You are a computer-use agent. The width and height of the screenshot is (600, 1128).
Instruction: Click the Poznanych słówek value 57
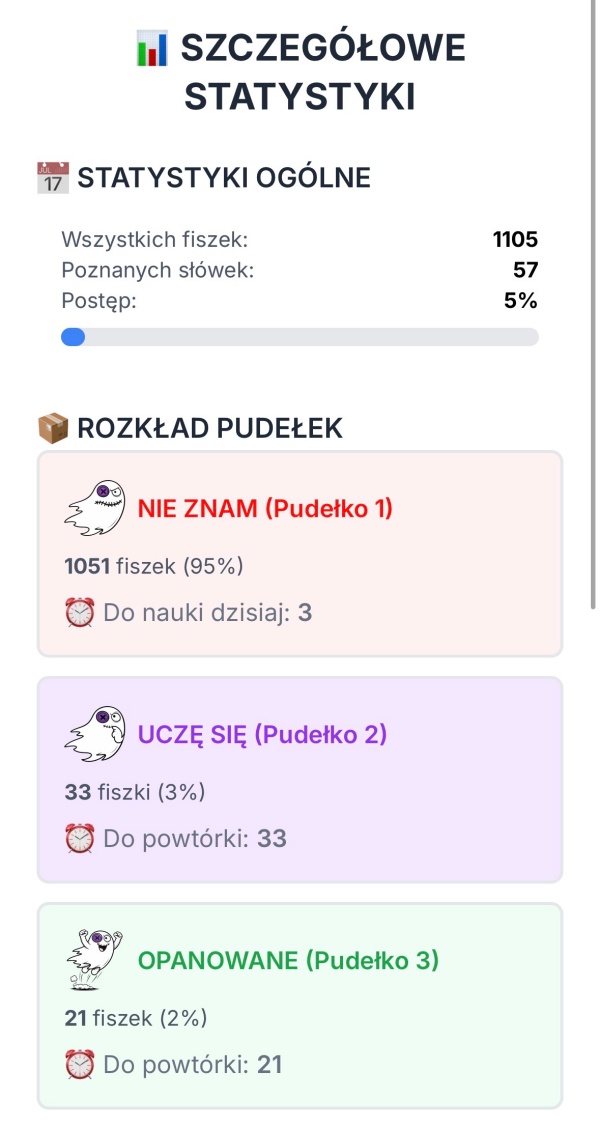[x=527, y=270]
